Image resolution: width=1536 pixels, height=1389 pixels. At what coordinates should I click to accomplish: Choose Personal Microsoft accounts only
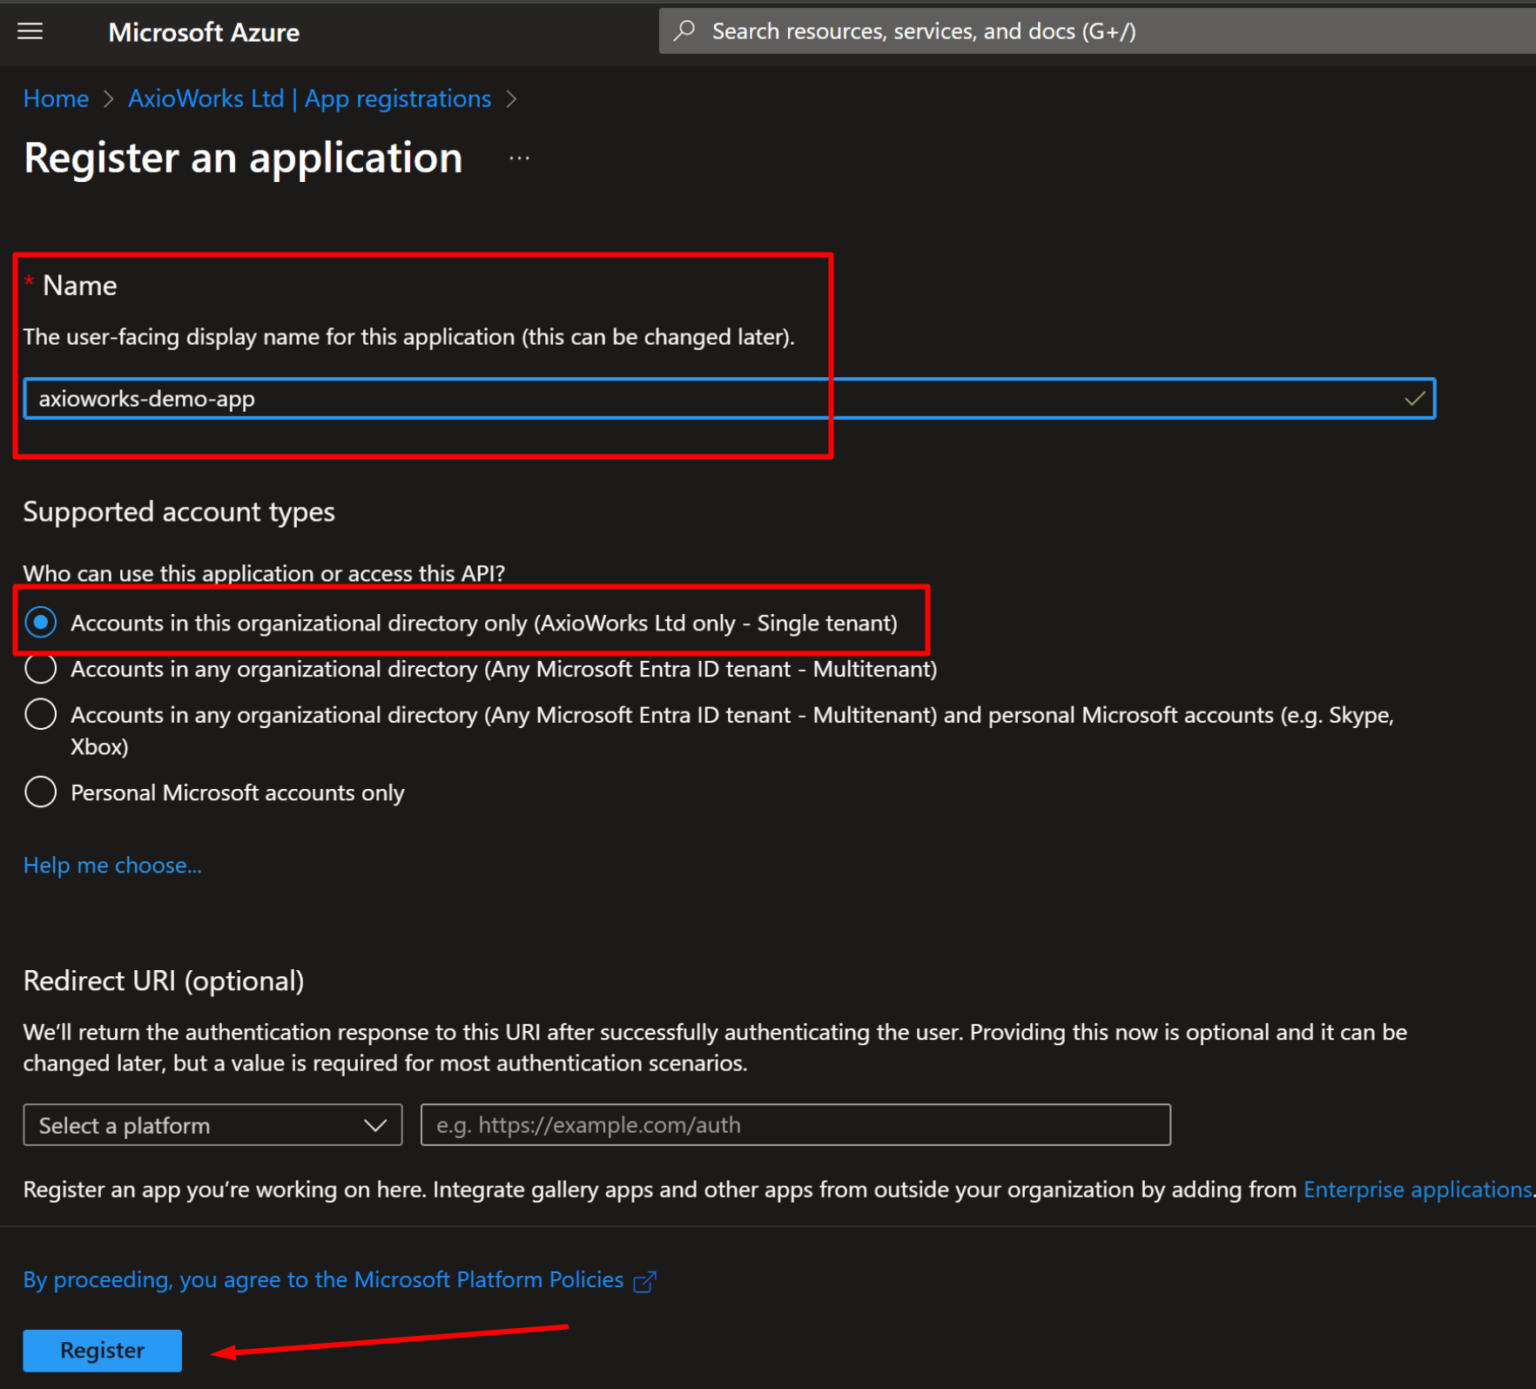coord(40,792)
